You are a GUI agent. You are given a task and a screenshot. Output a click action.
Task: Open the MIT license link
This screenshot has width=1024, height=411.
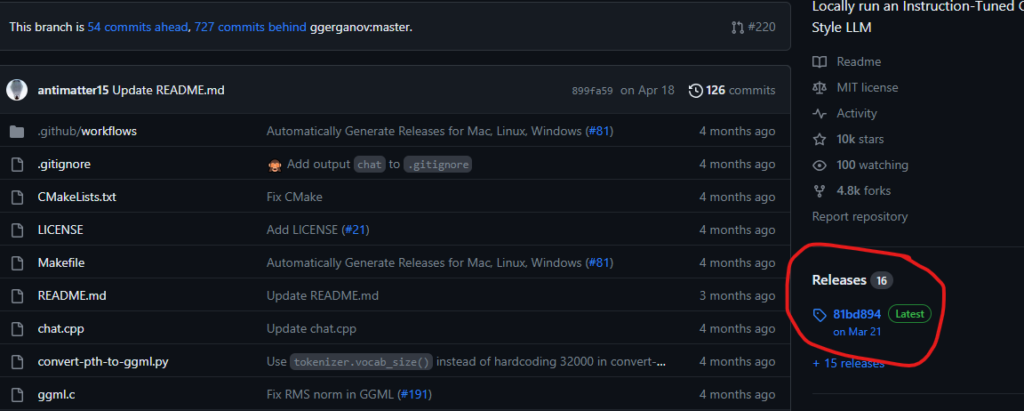click(x=867, y=88)
